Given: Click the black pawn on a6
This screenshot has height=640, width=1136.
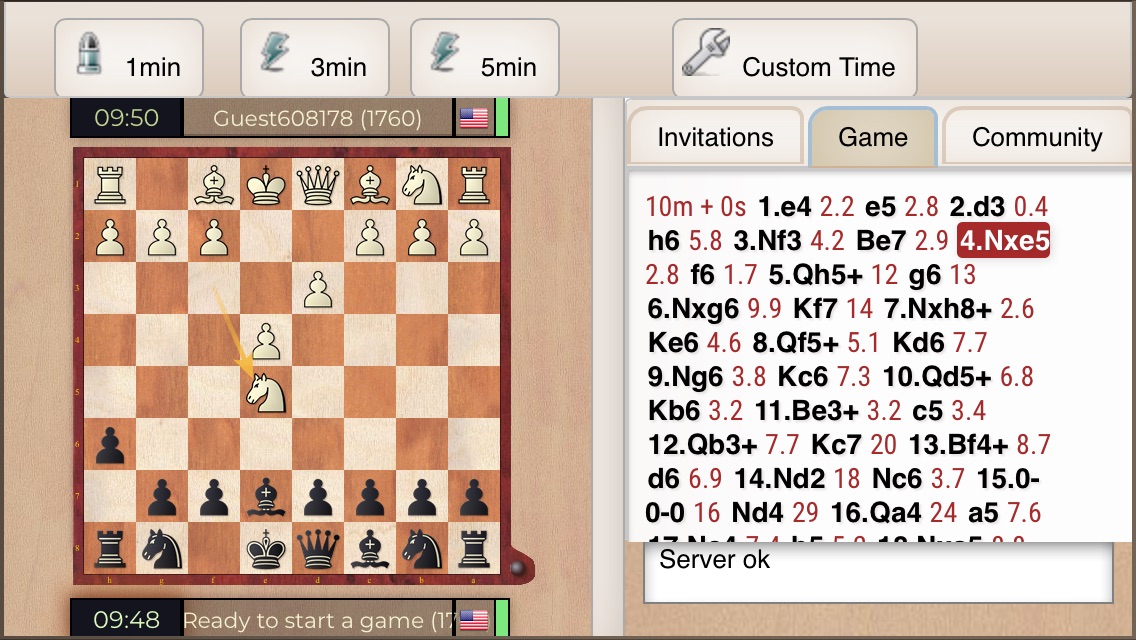Looking at the screenshot, I should tap(109, 444).
